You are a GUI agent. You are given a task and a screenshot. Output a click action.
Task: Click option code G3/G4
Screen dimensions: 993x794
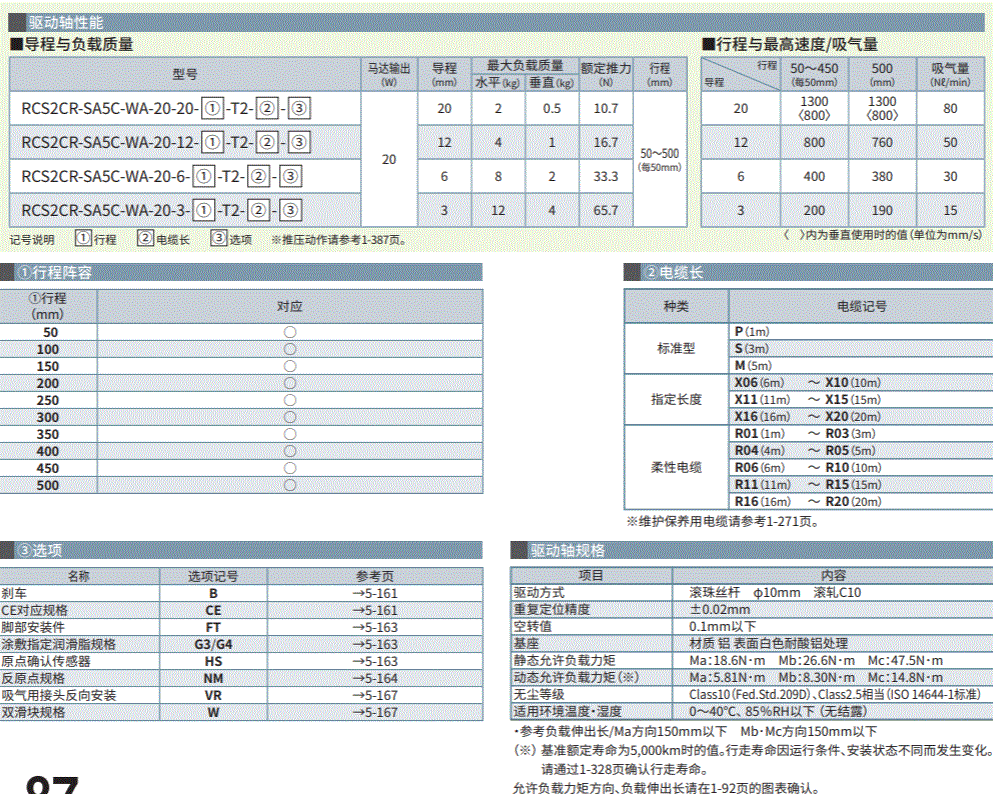click(x=213, y=645)
